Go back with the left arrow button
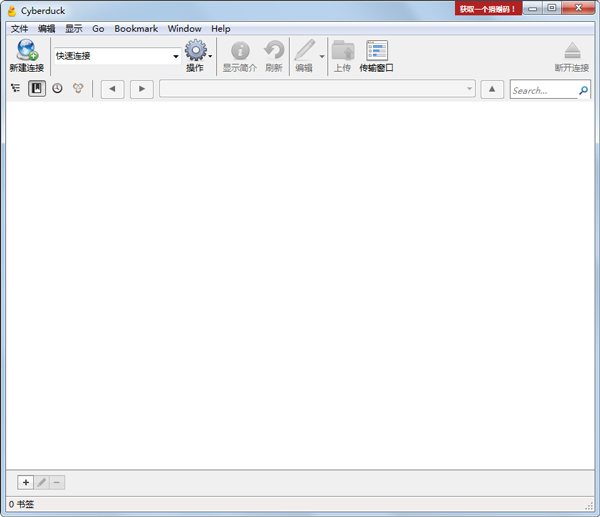 (112, 89)
